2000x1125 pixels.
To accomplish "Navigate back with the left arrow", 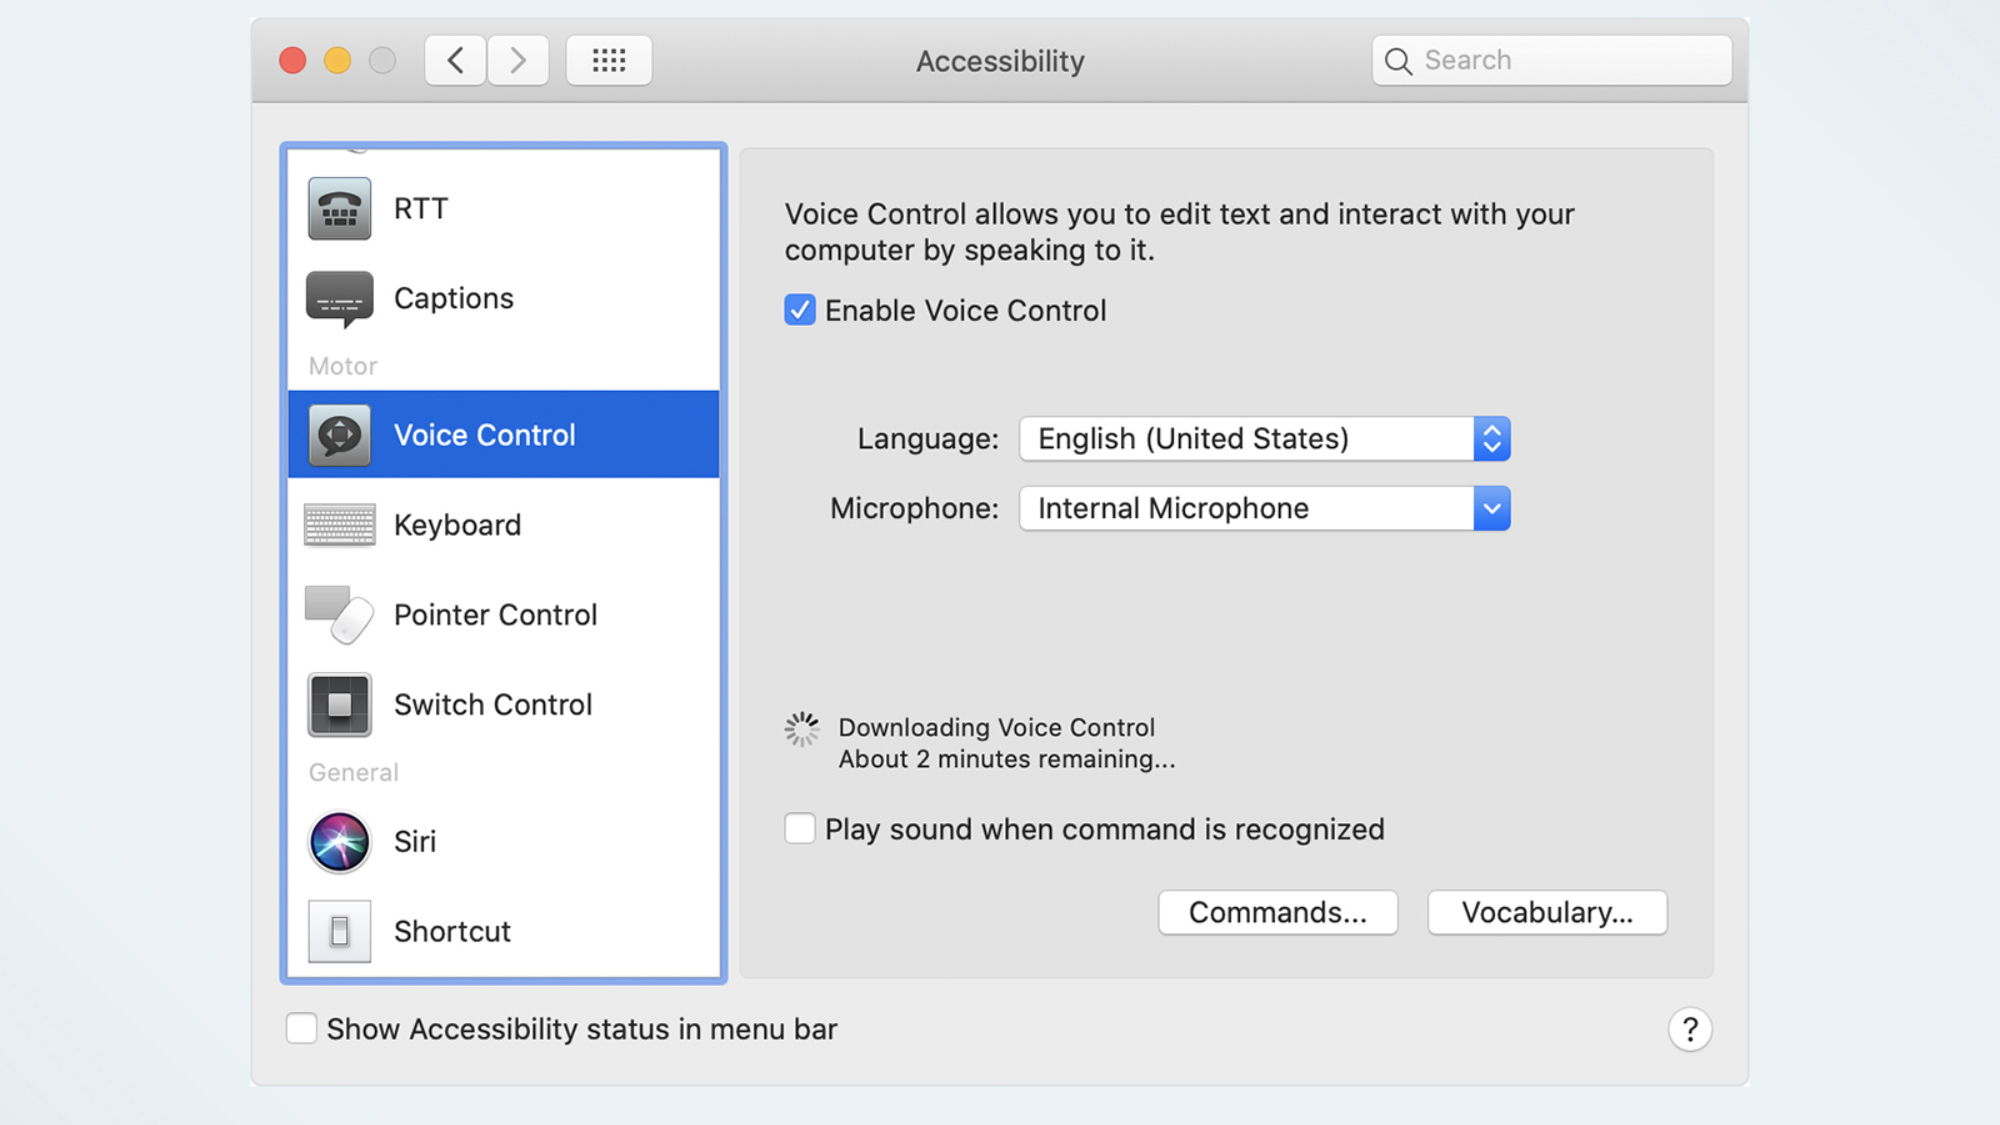I will 454,60.
